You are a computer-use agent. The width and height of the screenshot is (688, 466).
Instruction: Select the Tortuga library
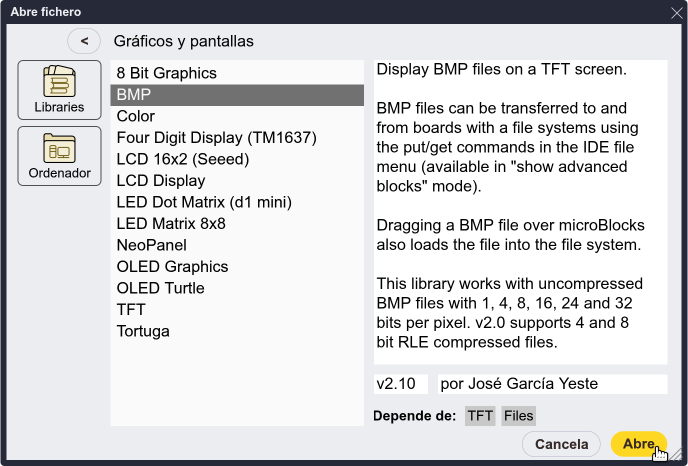coord(237,331)
